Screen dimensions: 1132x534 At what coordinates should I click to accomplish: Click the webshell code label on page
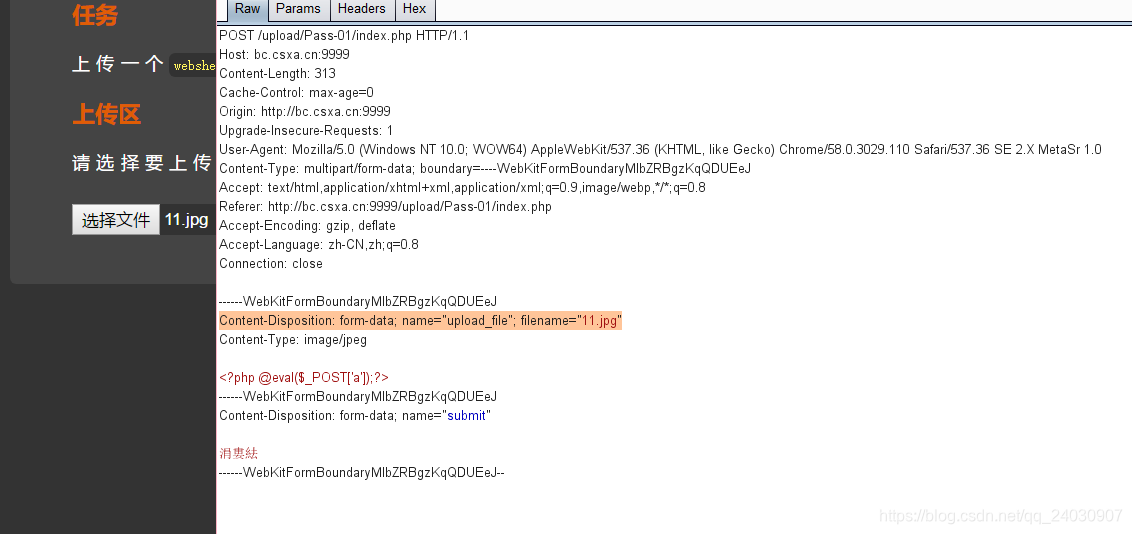coord(193,66)
